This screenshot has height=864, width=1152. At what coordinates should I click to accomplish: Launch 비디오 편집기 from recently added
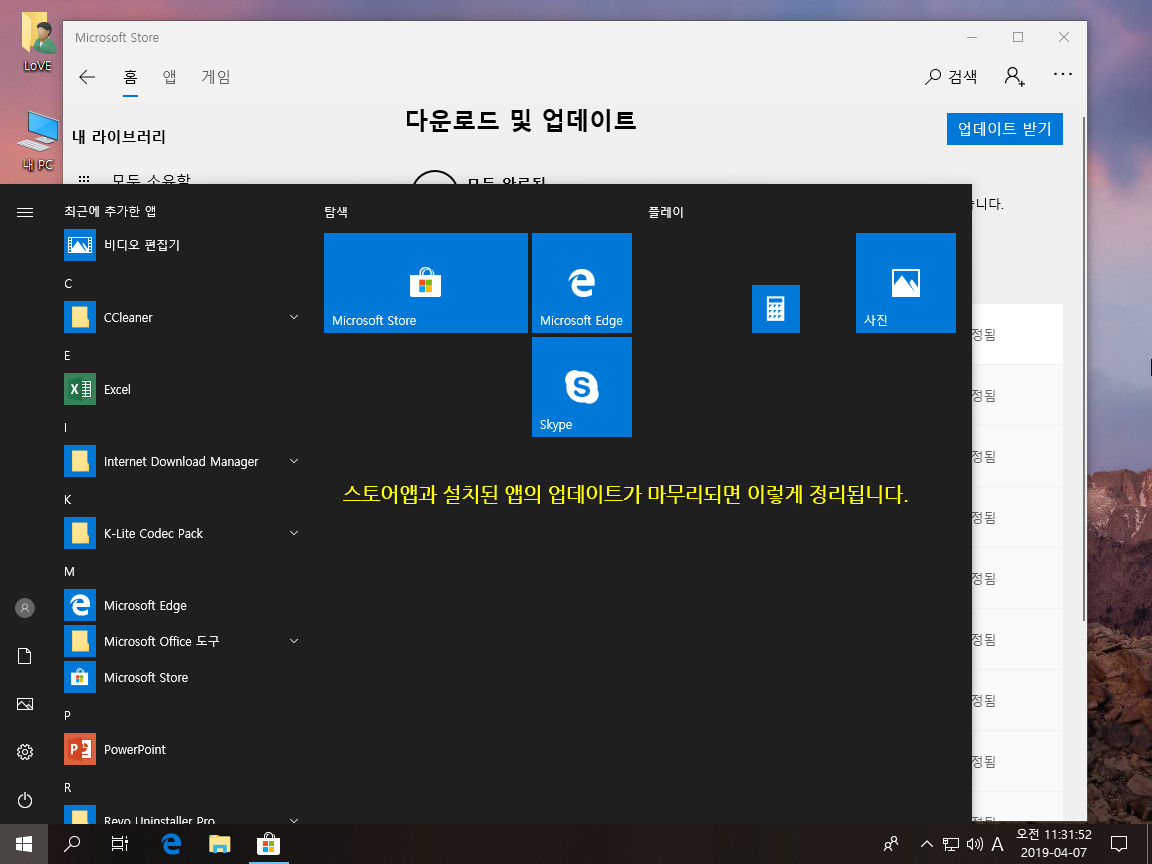tap(182, 245)
